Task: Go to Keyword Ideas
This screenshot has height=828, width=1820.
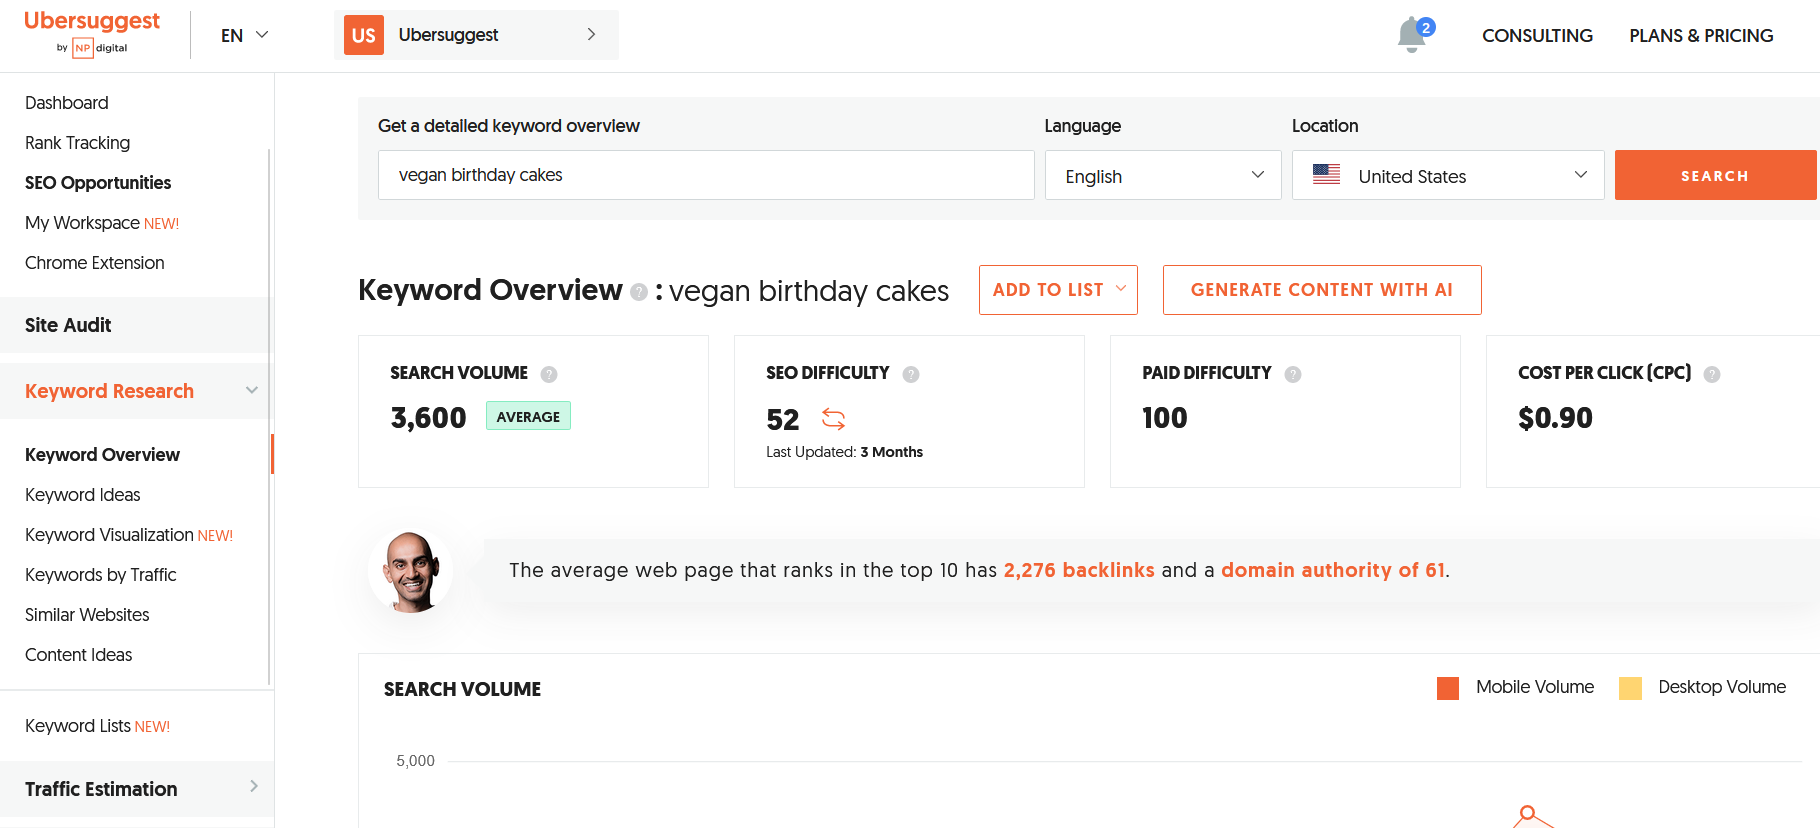Action: tap(83, 495)
